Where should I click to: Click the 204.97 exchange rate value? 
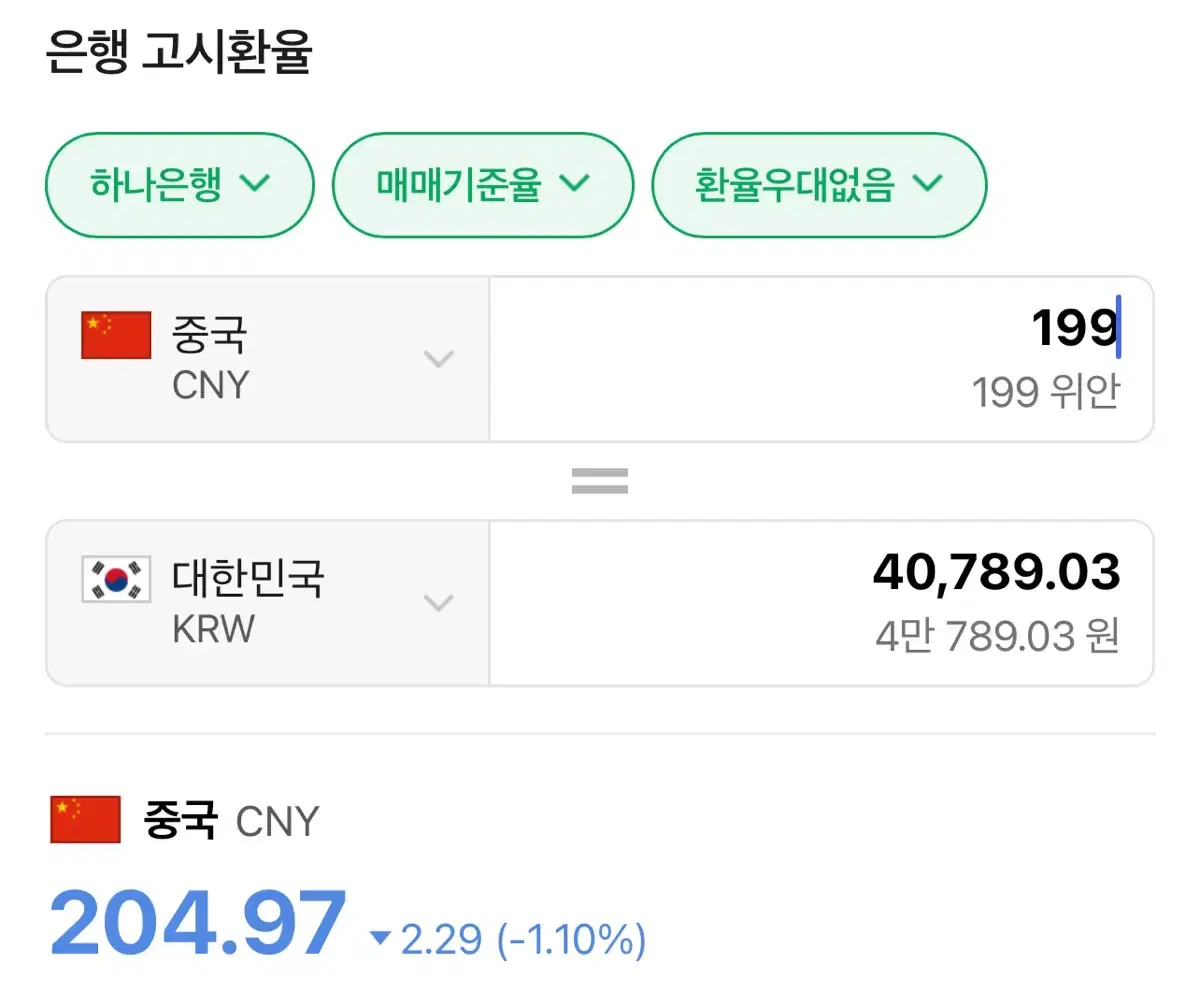[198, 925]
